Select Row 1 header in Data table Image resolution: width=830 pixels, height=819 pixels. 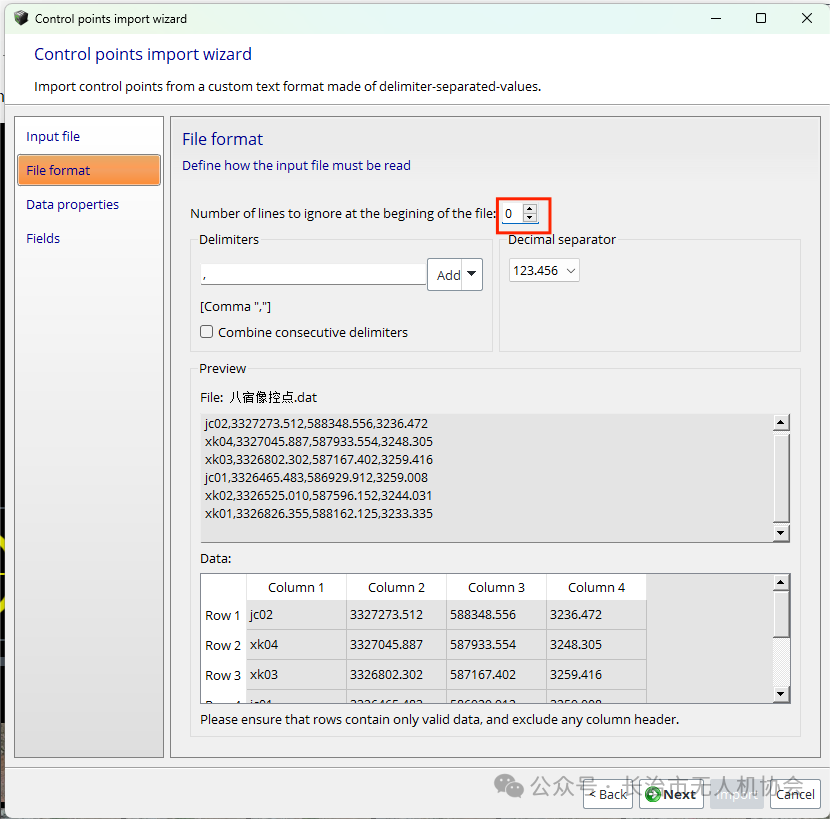click(223, 615)
